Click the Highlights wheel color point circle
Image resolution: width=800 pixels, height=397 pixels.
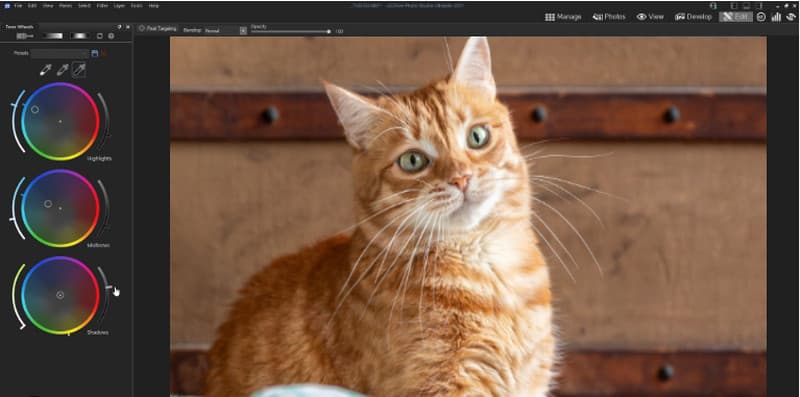click(x=35, y=109)
